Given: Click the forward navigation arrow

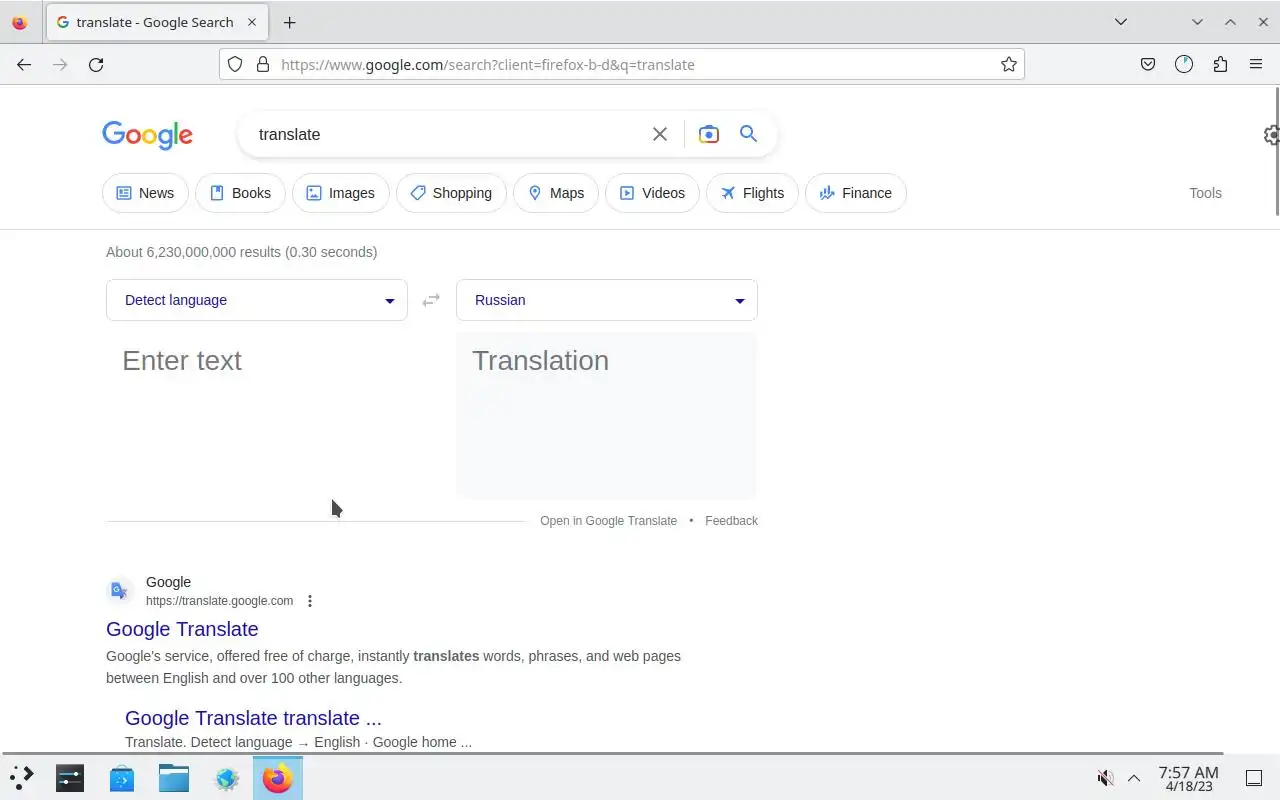Looking at the screenshot, I should tap(60, 64).
